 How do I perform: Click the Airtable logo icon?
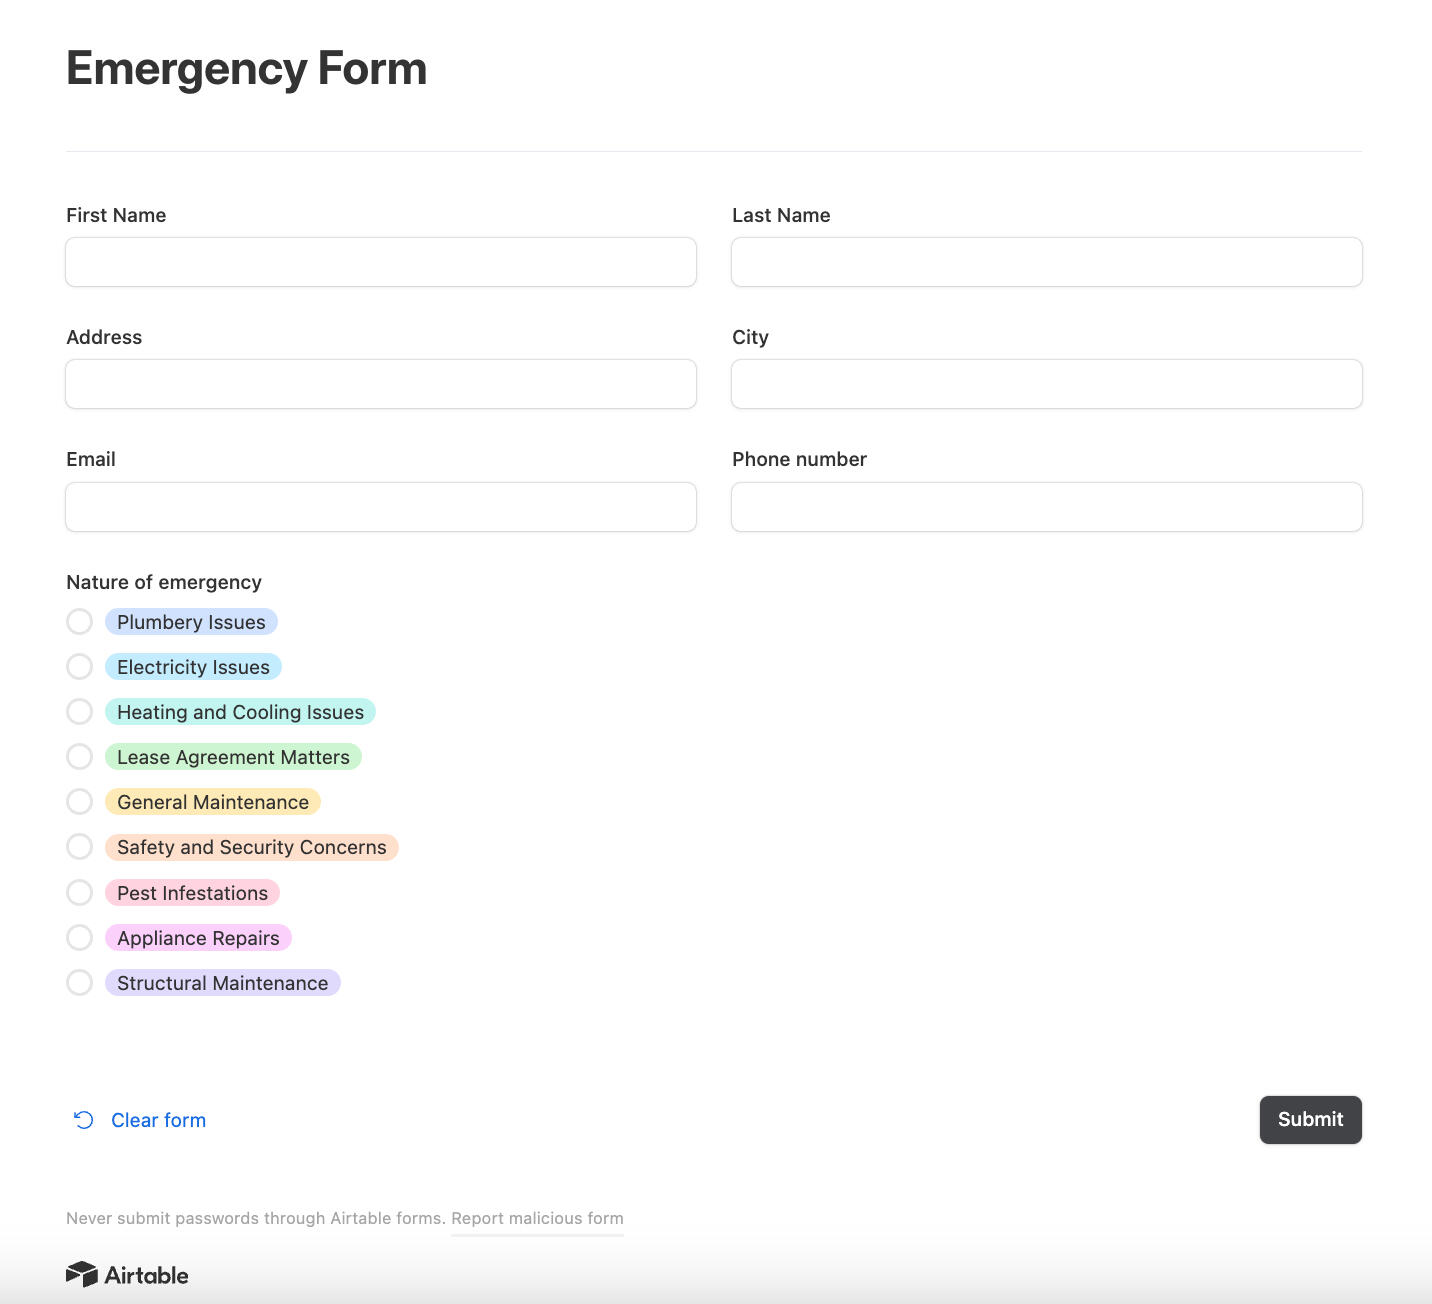pyautogui.click(x=82, y=1274)
